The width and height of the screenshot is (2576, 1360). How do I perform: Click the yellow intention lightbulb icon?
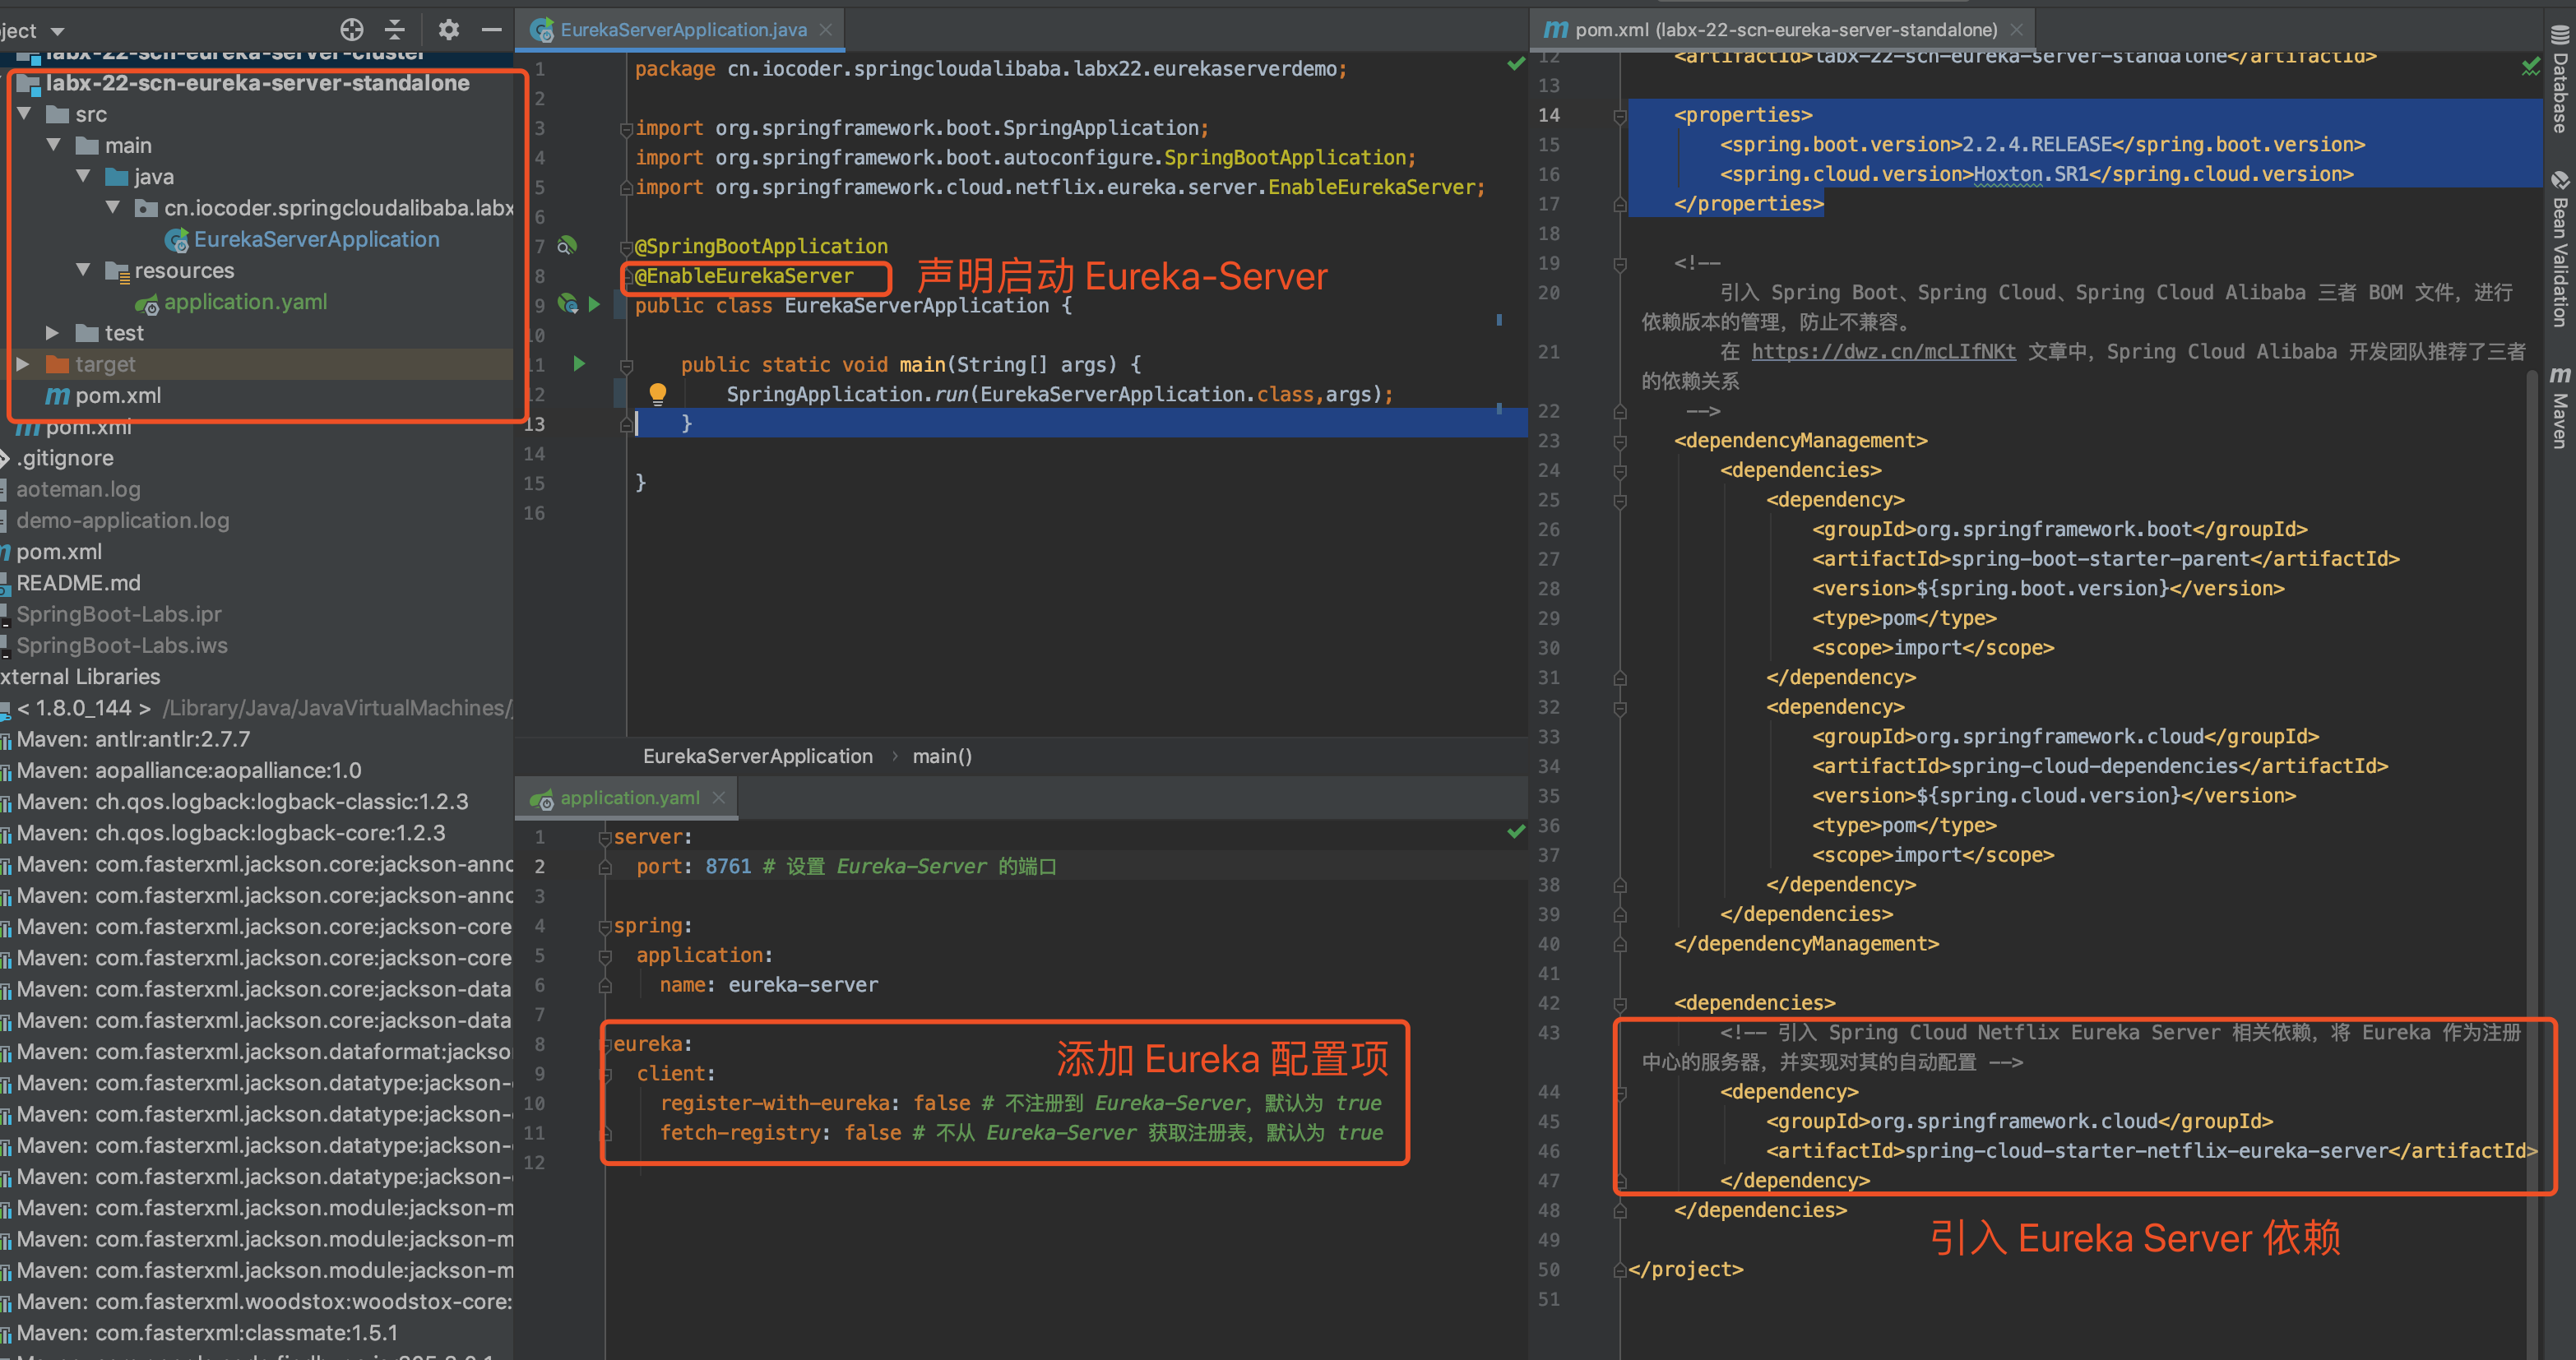pyautogui.click(x=657, y=393)
